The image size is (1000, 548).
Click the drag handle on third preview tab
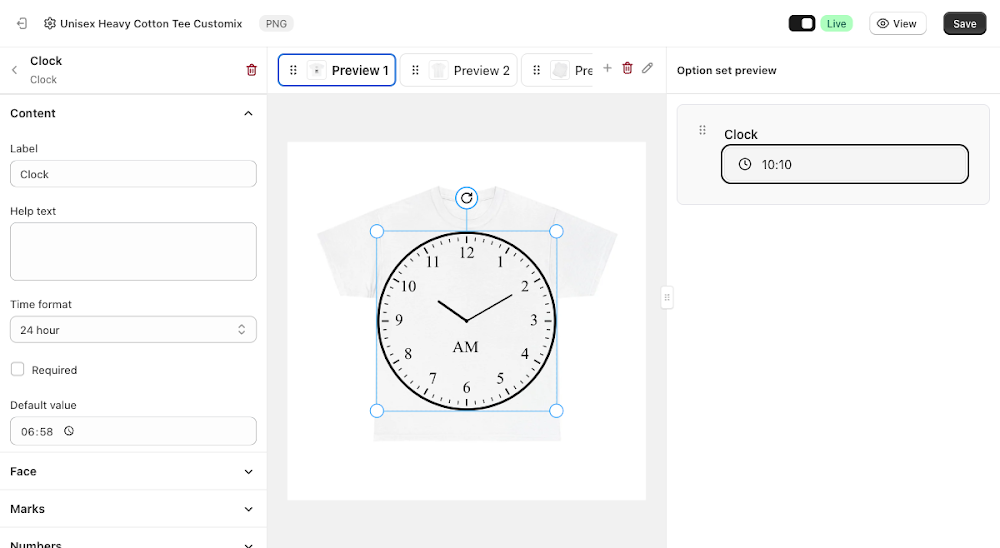pyautogui.click(x=536, y=70)
